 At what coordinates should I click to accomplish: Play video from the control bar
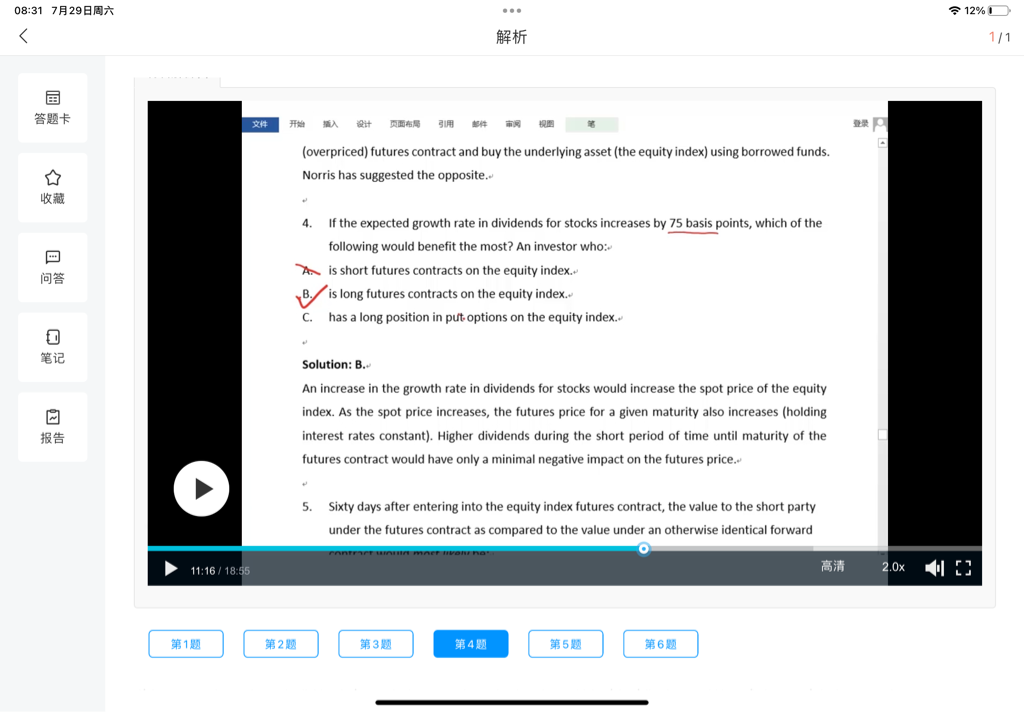pos(171,568)
